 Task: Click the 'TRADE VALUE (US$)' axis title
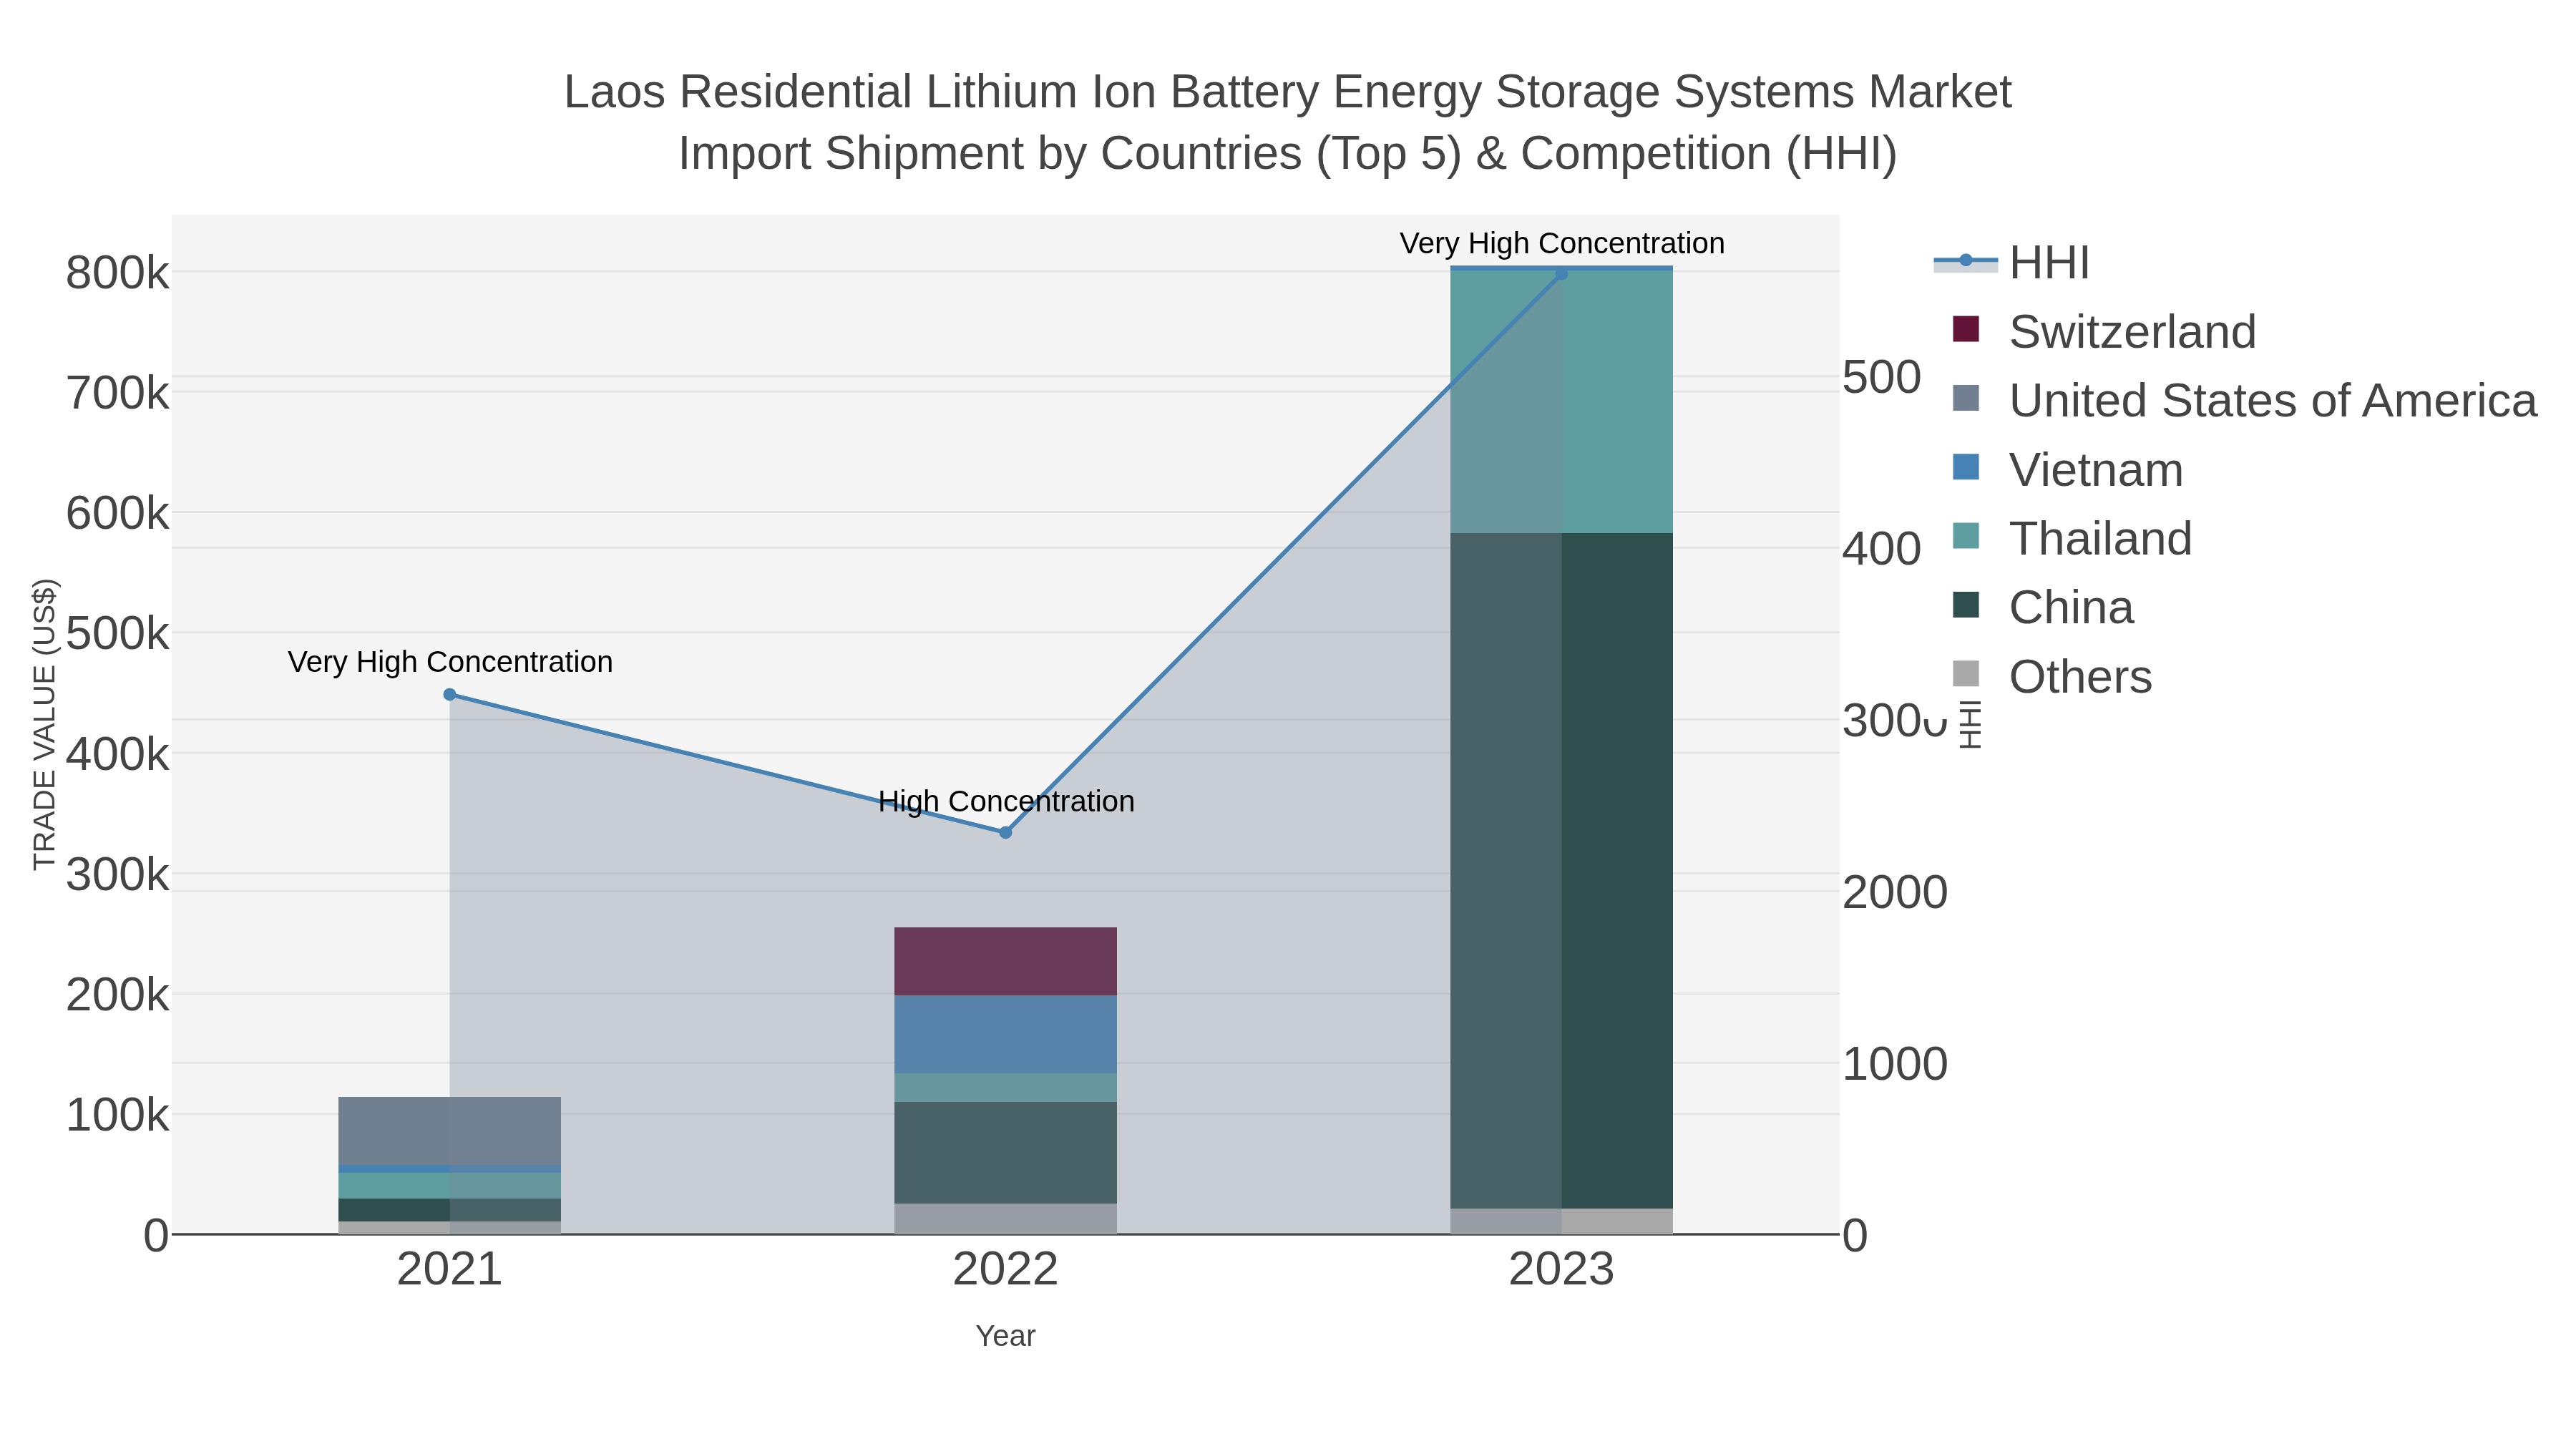(44, 724)
